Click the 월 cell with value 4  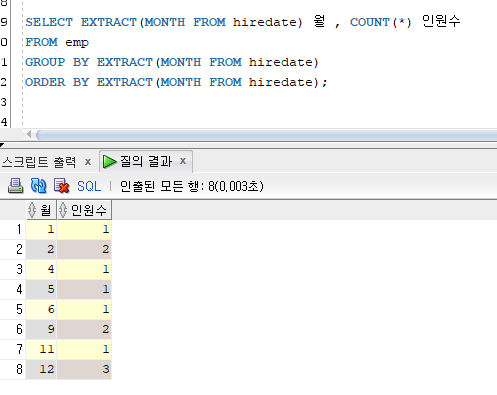(x=41, y=269)
